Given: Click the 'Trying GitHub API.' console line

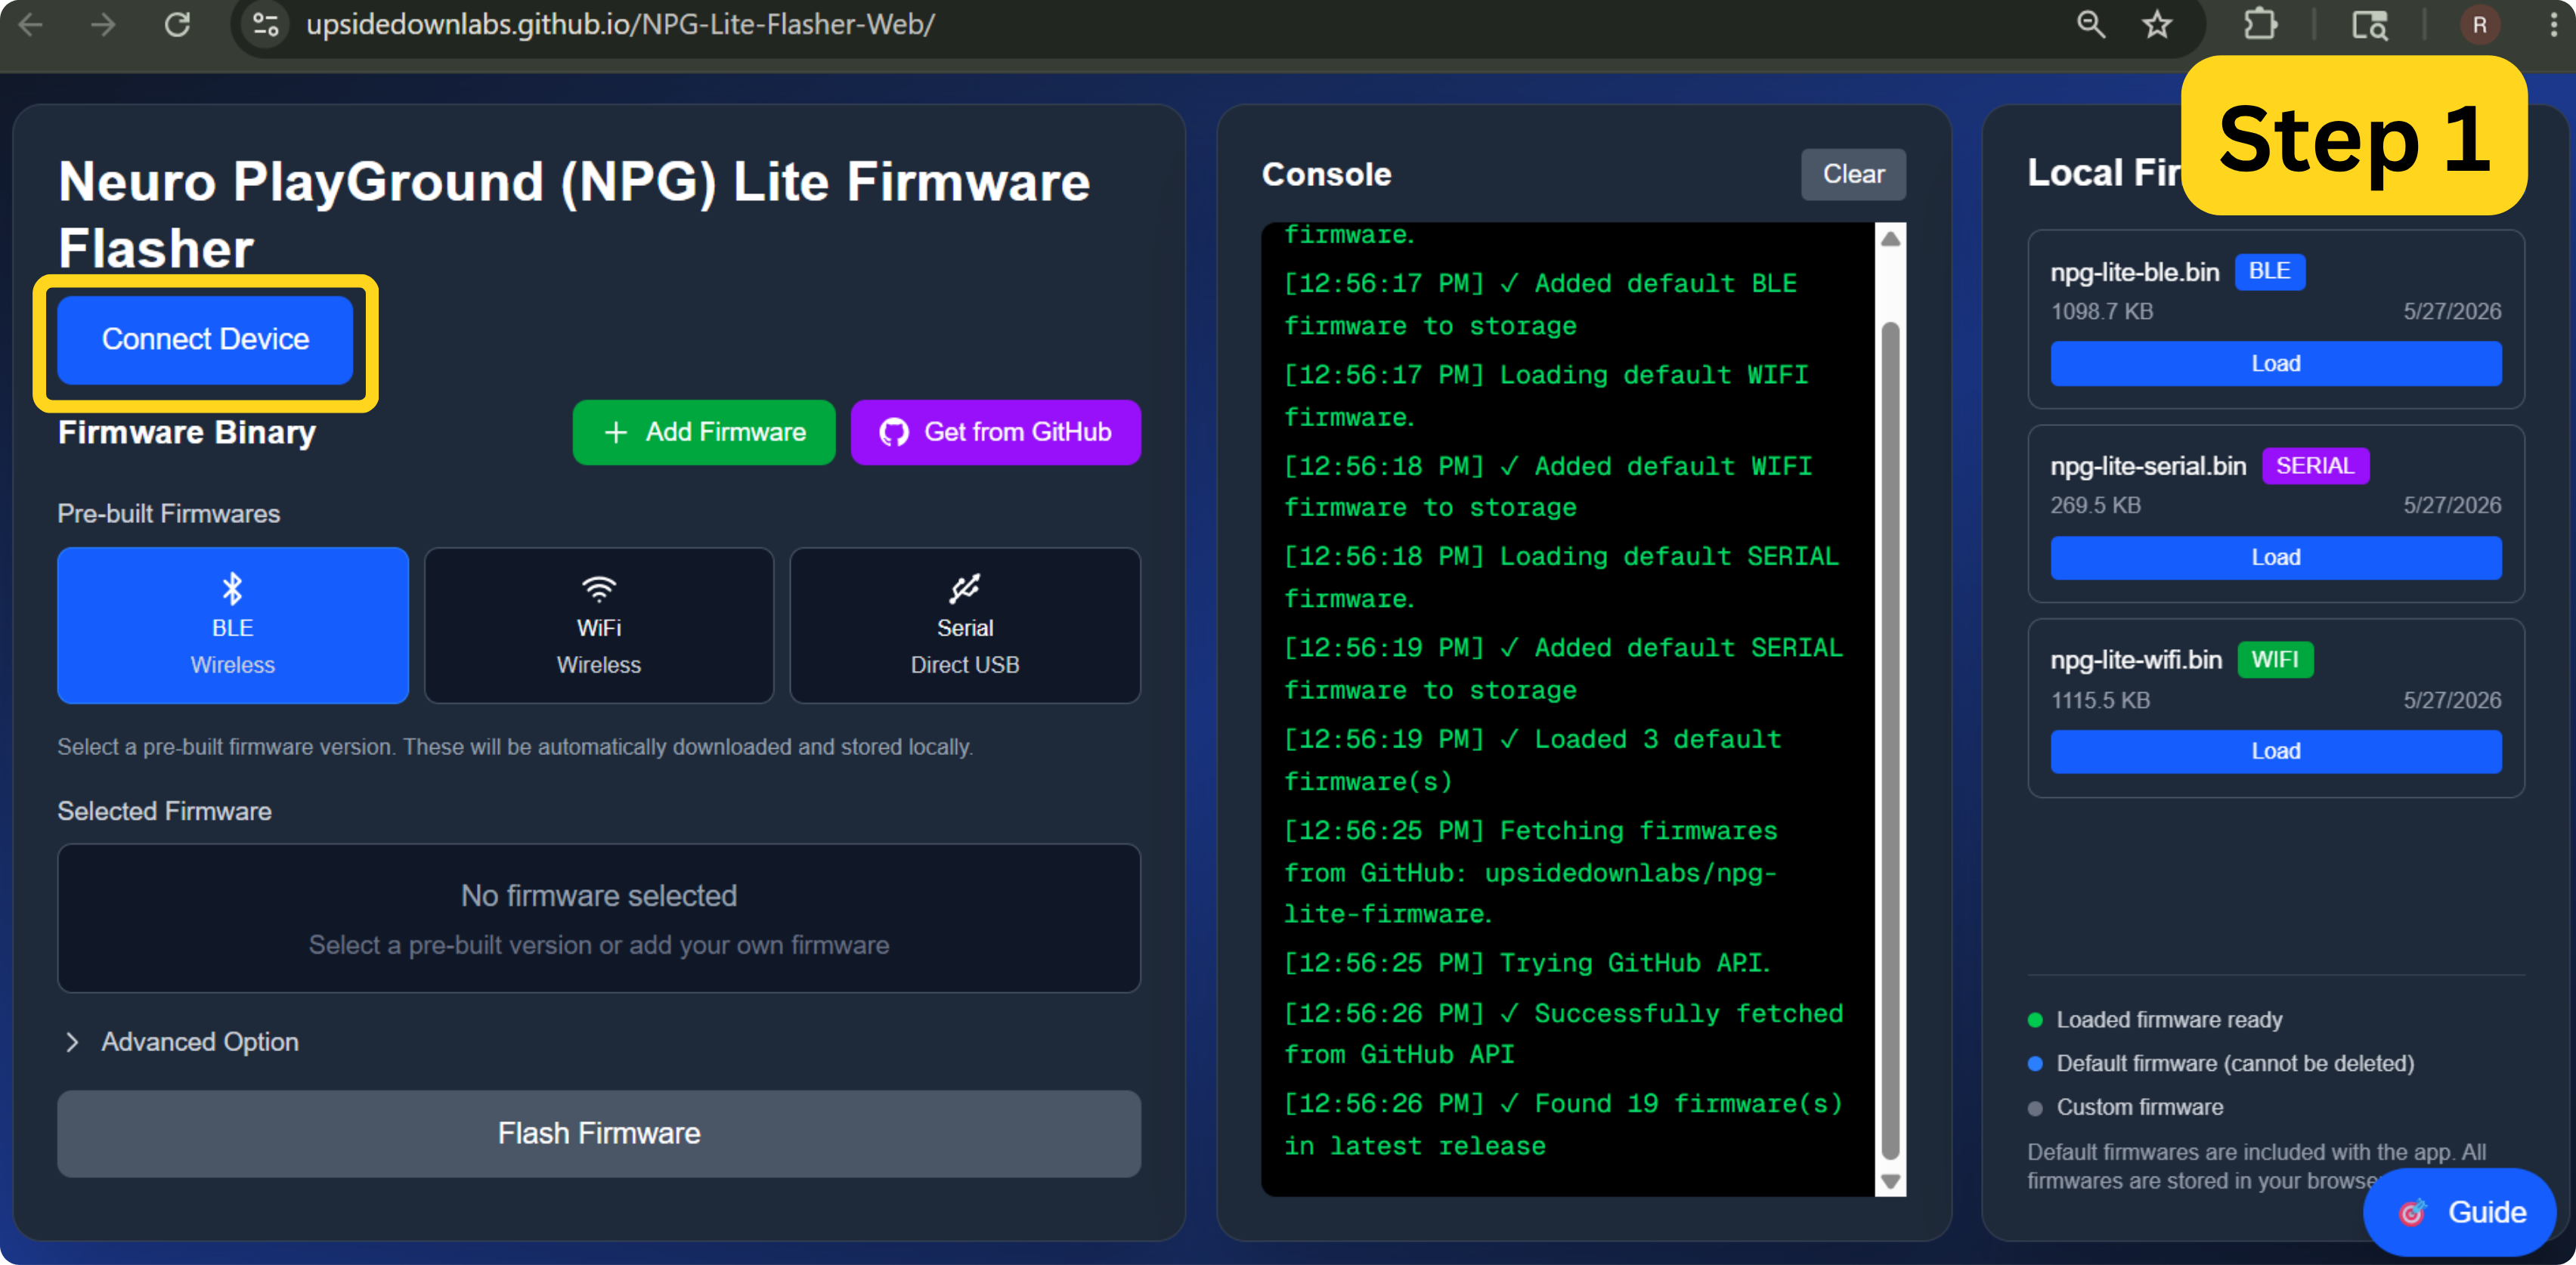Looking at the screenshot, I should (1527, 963).
